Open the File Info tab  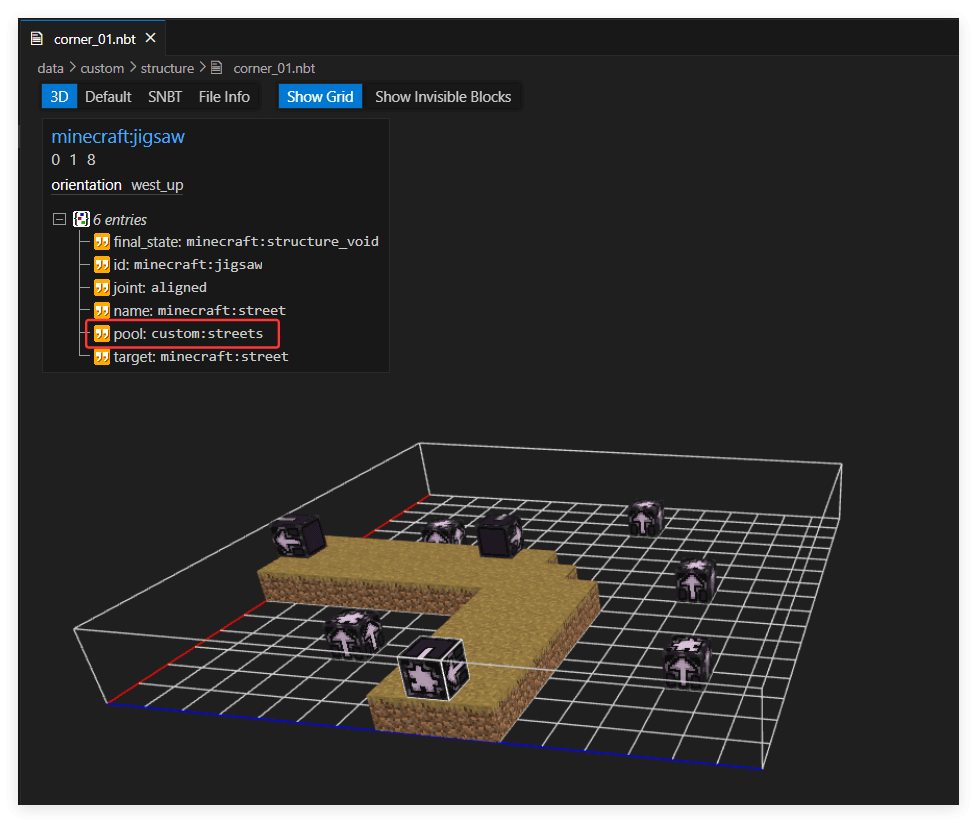pos(224,97)
